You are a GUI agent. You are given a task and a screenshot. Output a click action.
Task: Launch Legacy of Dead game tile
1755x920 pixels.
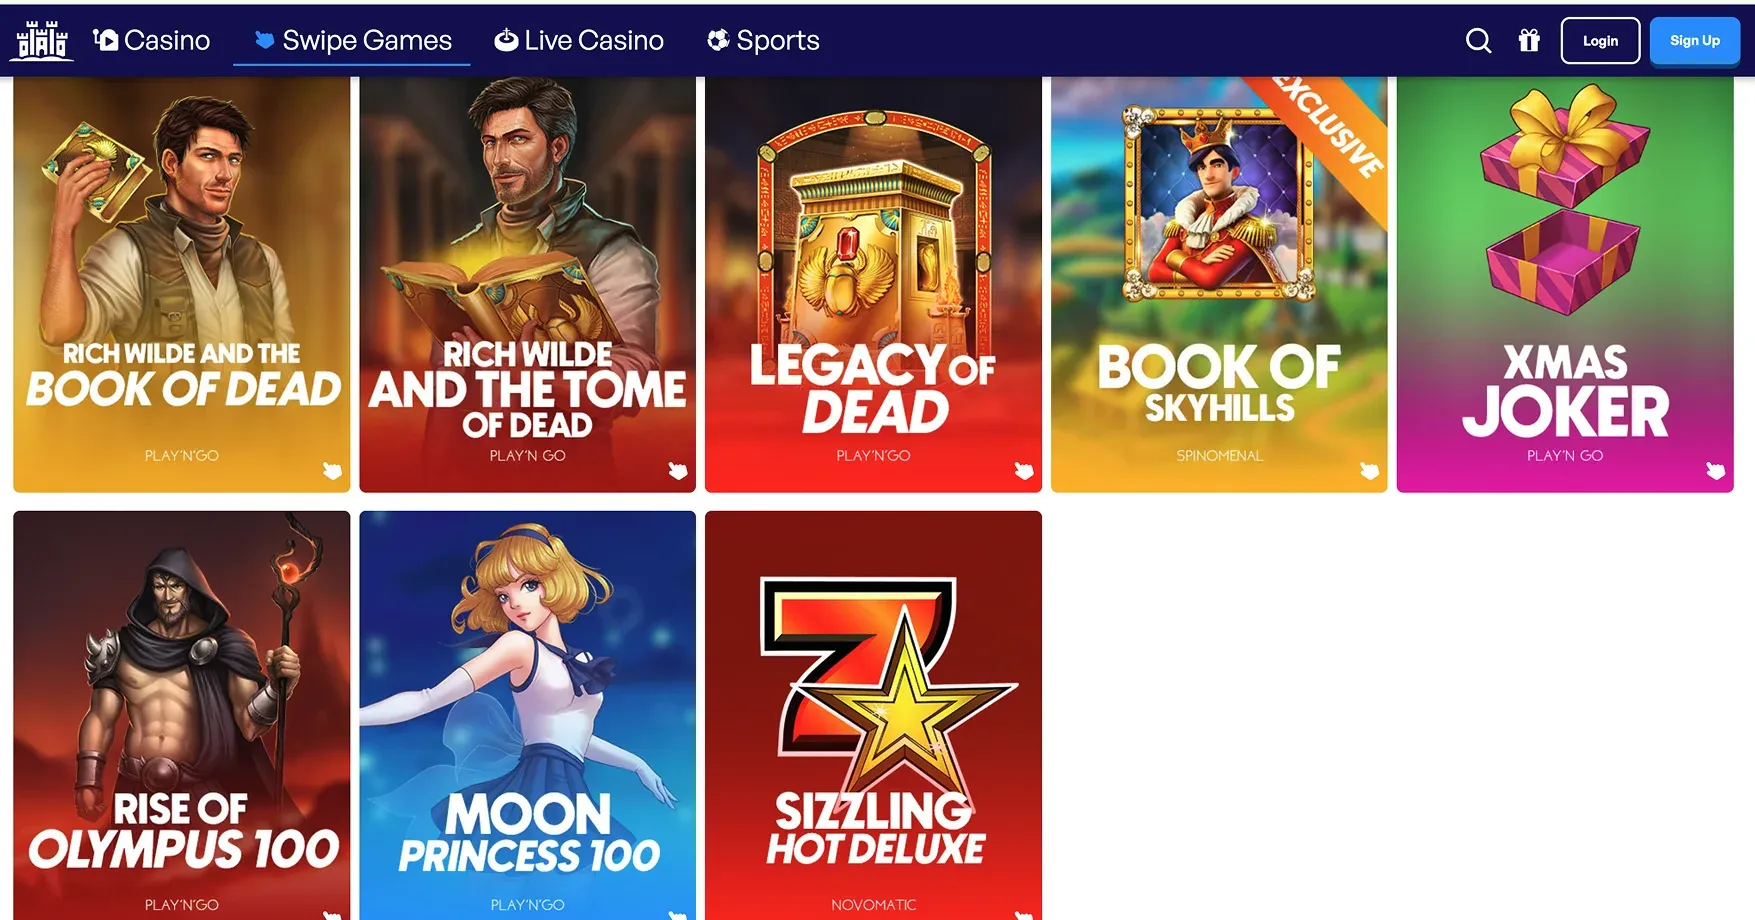(x=873, y=284)
